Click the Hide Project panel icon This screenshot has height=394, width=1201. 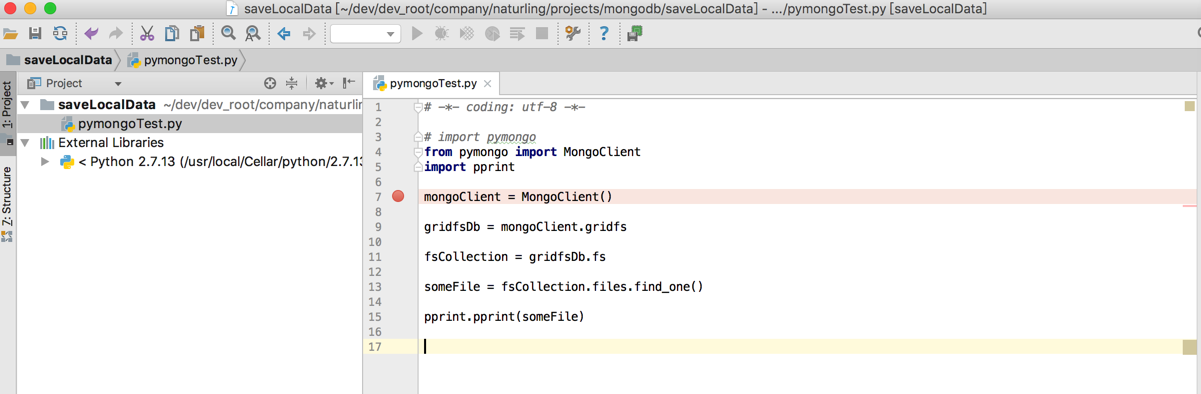pos(348,84)
